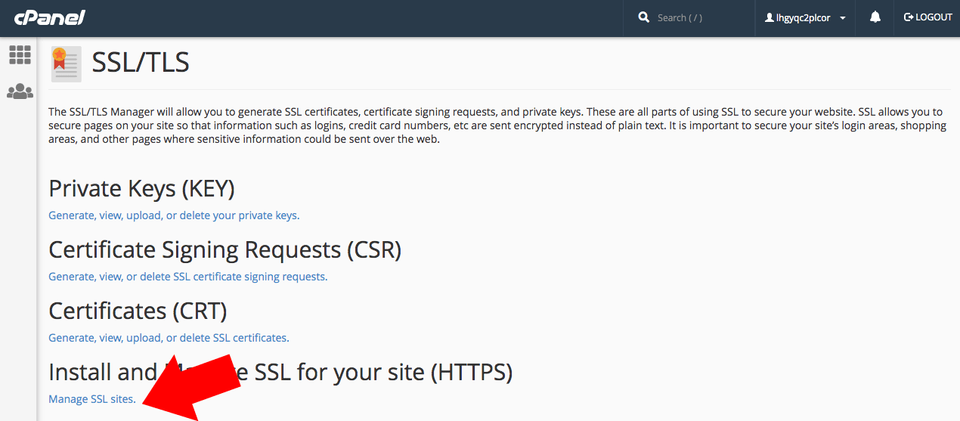Click the user profile person icon
This screenshot has width=960, height=421.
769,18
